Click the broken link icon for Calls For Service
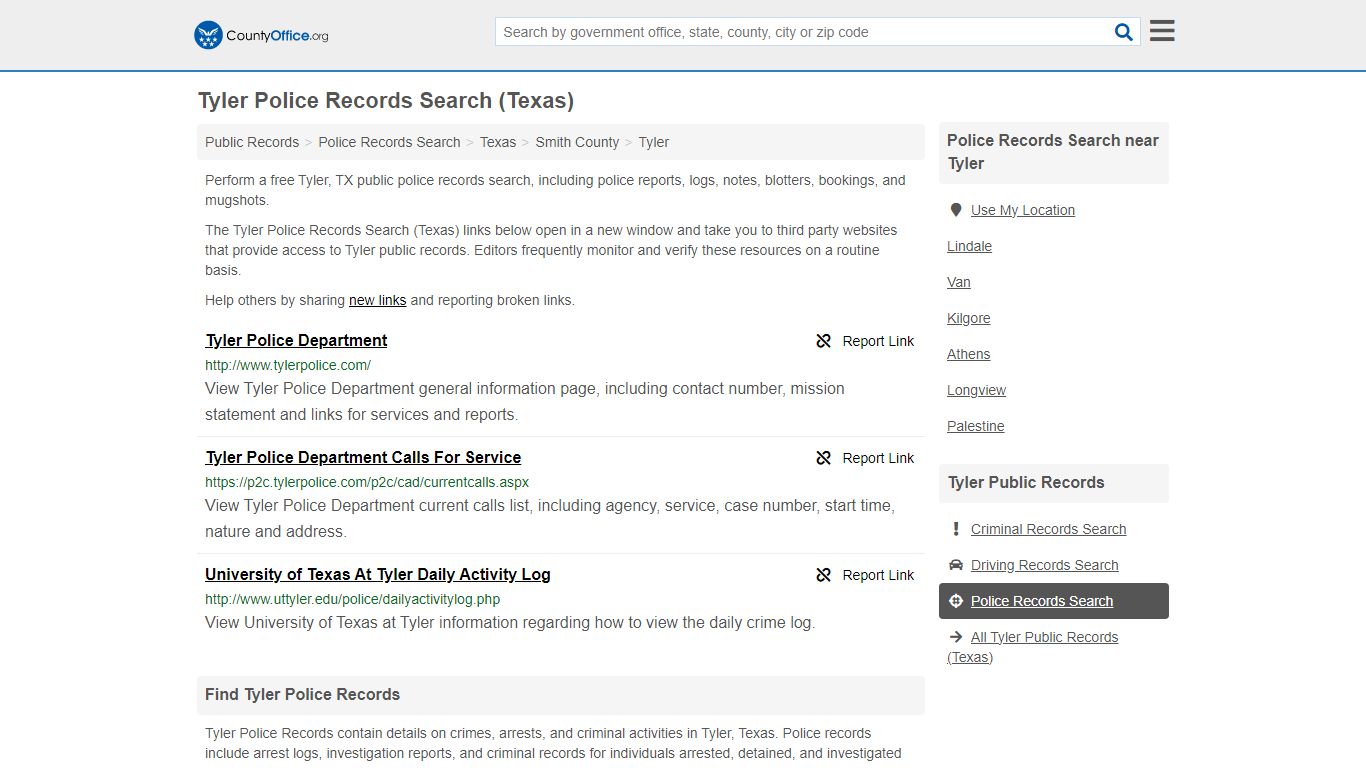Screen dimensions: 1366x768 [x=824, y=458]
